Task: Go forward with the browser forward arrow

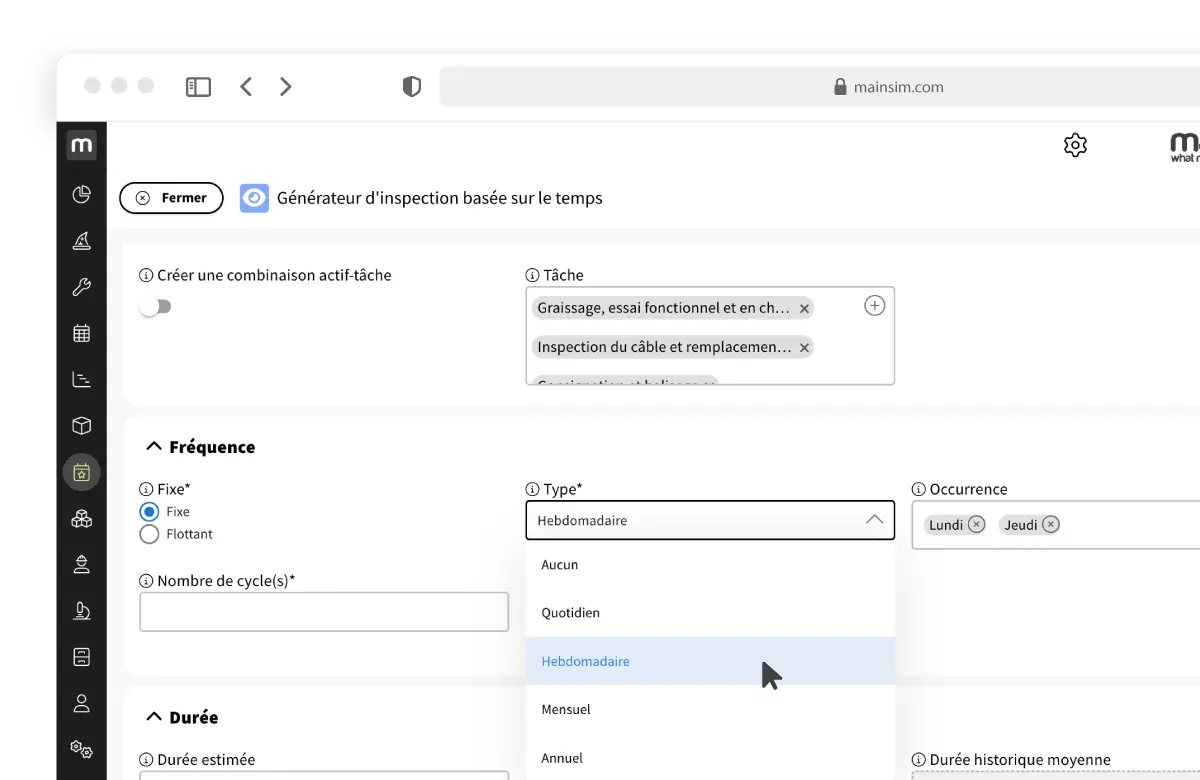Action: (286, 87)
